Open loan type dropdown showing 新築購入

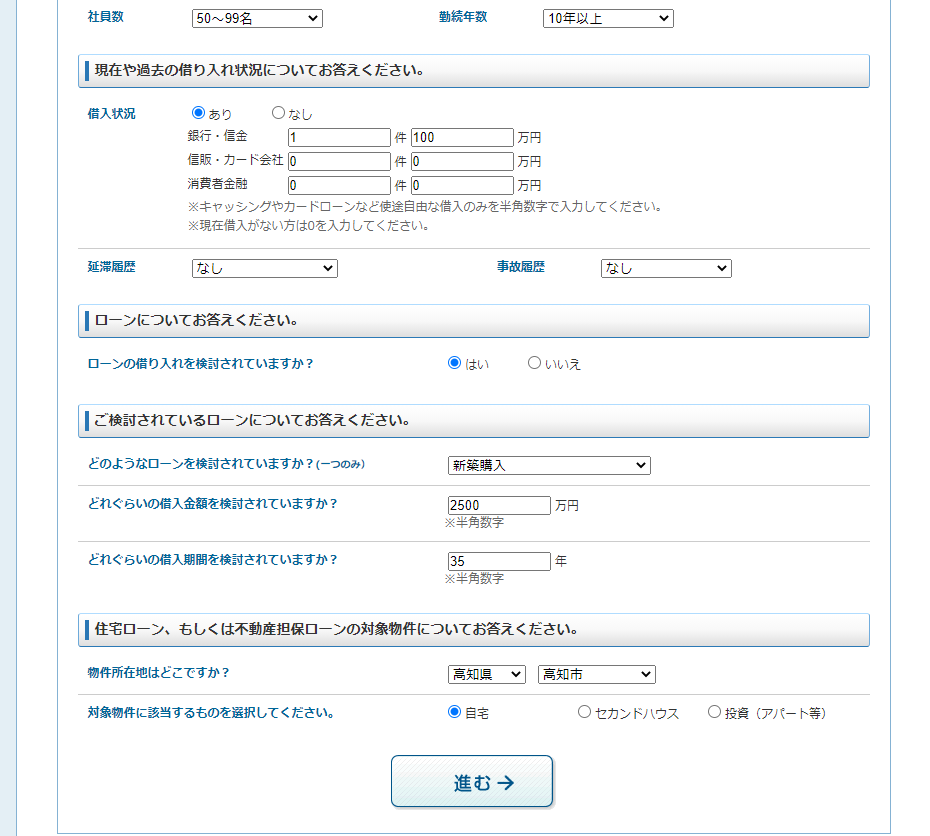[x=549, y=465]
